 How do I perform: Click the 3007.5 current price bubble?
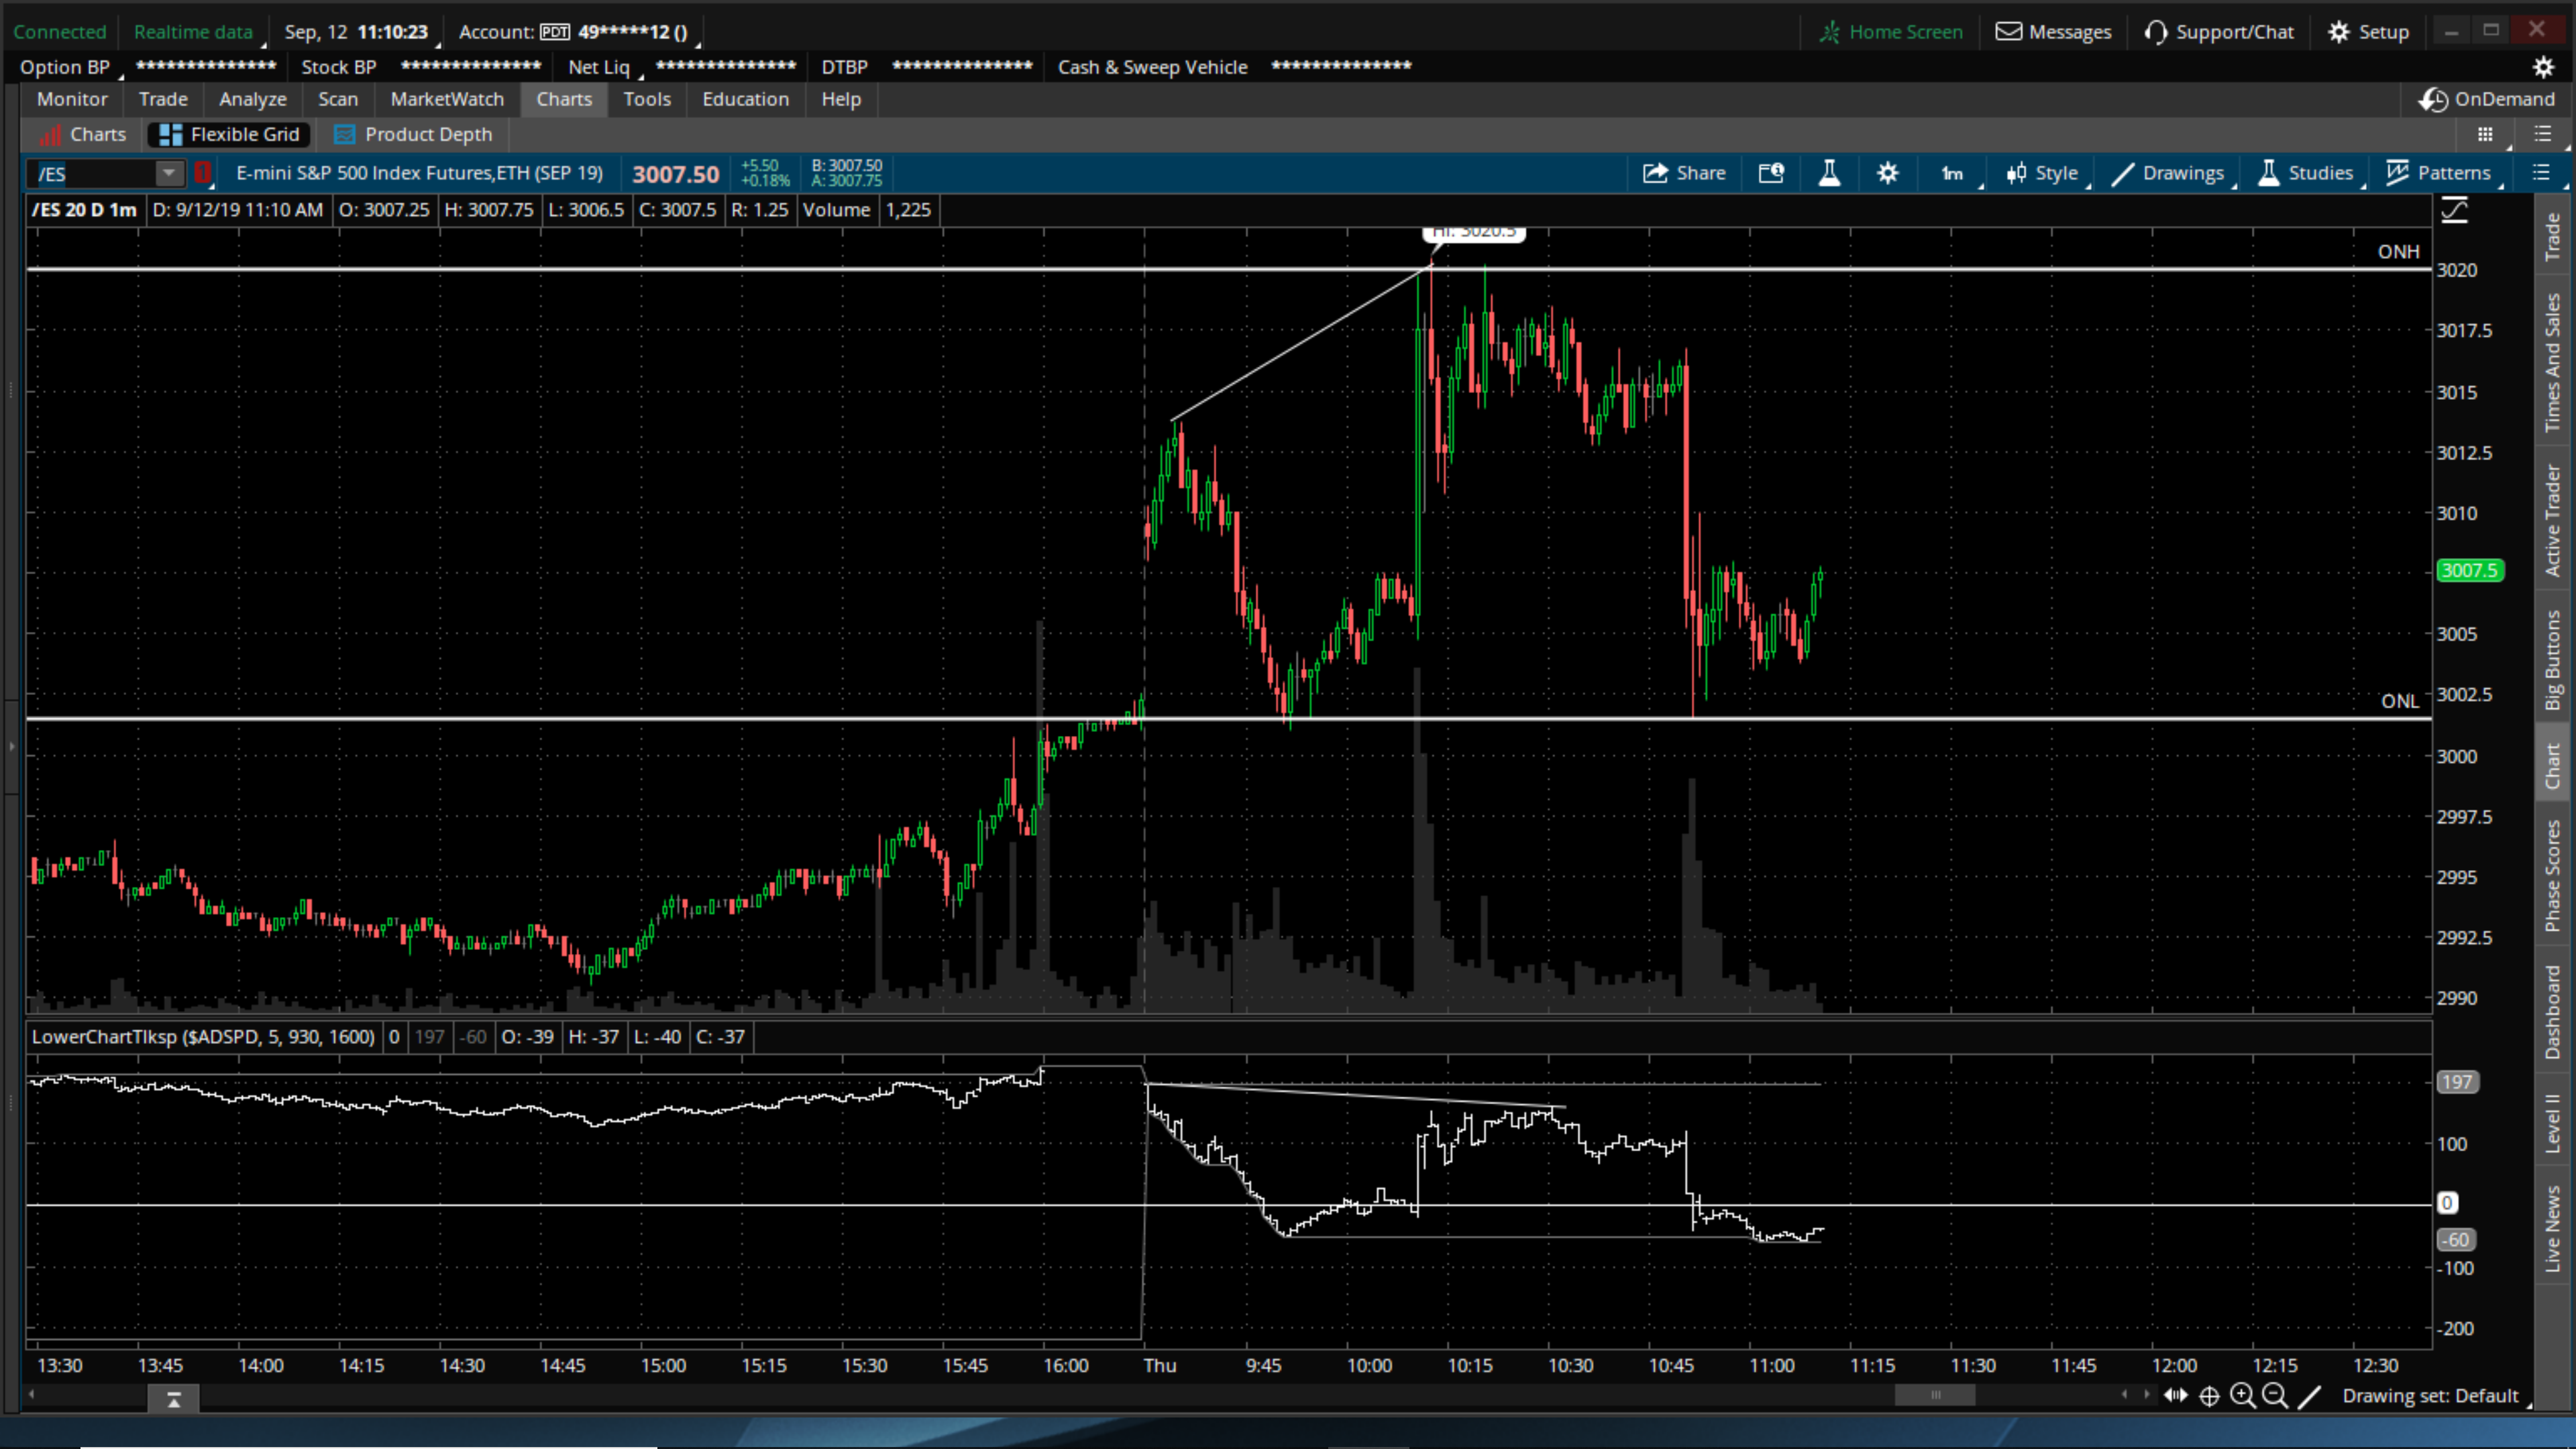point(2470,570)
